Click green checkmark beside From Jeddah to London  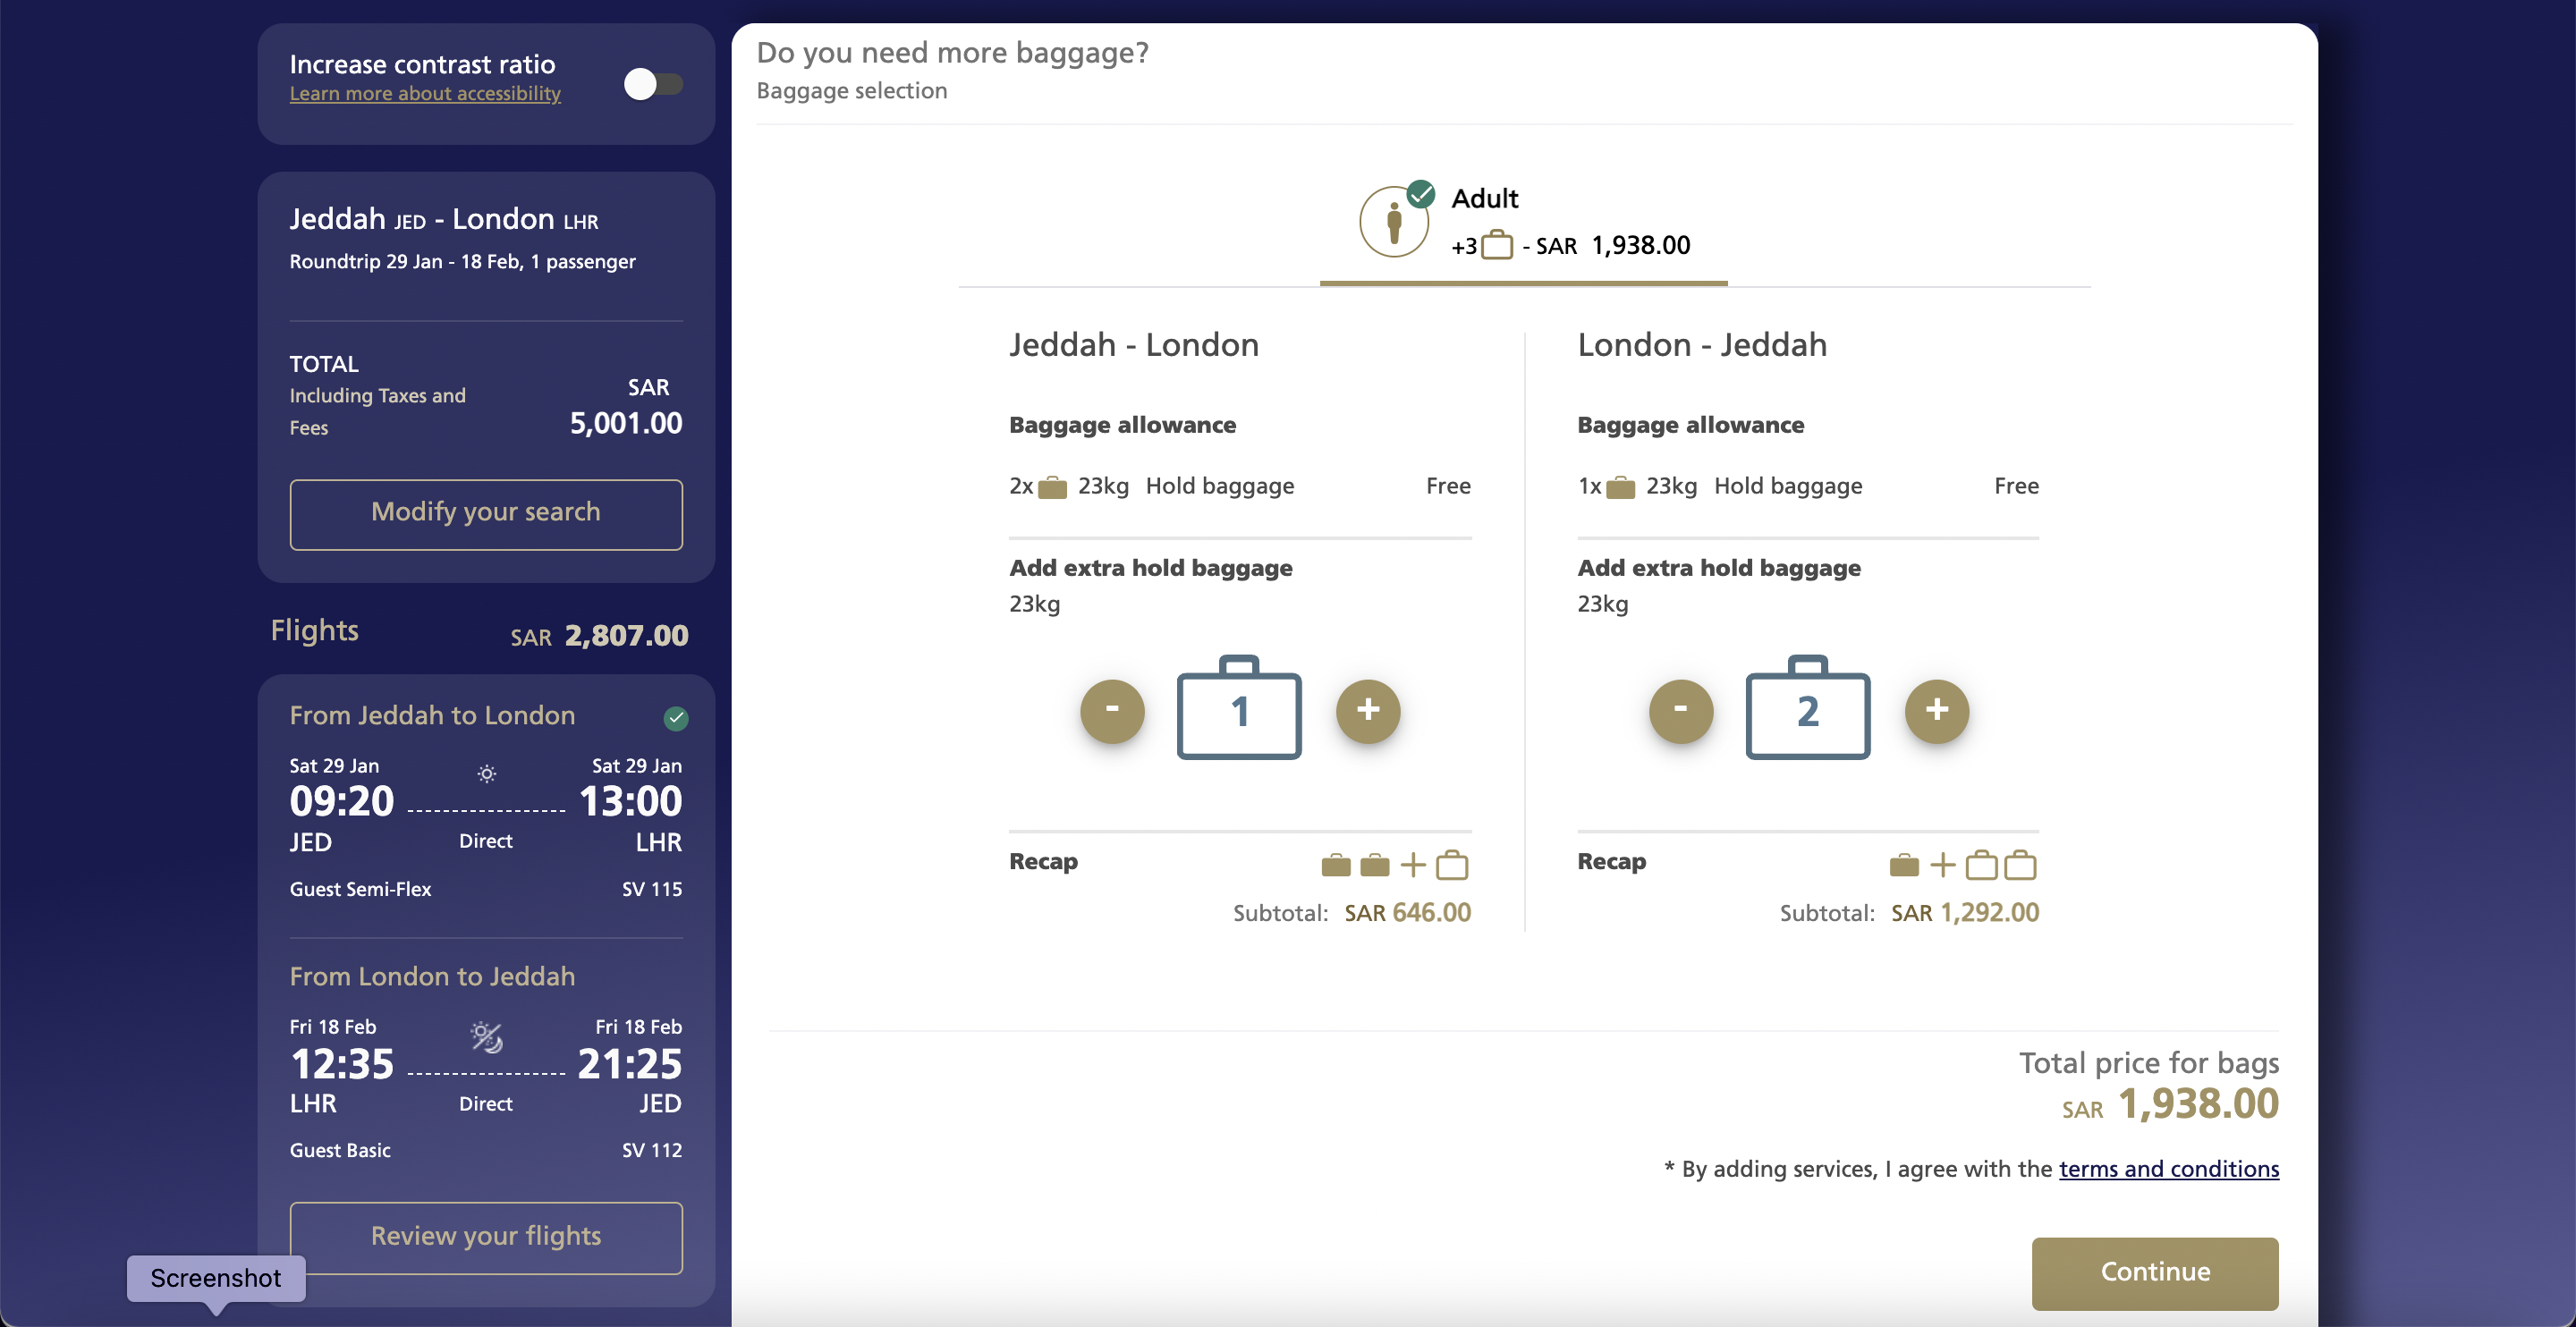pyautogui.click(x=676, y=718)
